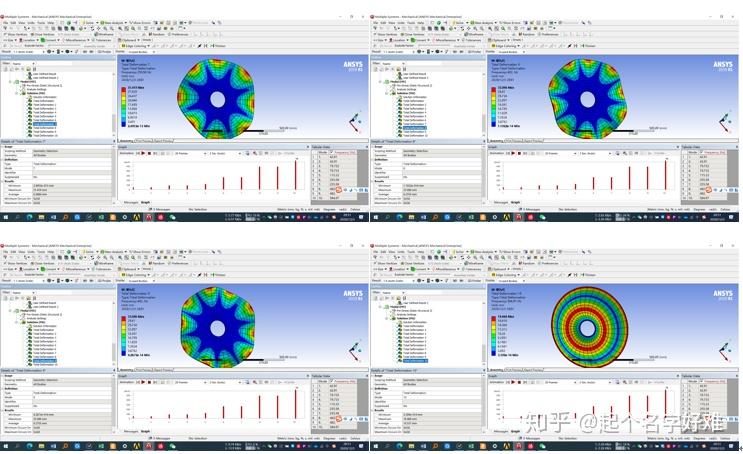The height and width of the screenshot is (454, 743).
Task: Open Graph tab in Total Deformation 8 window
Action: click(x=516, y=202)
